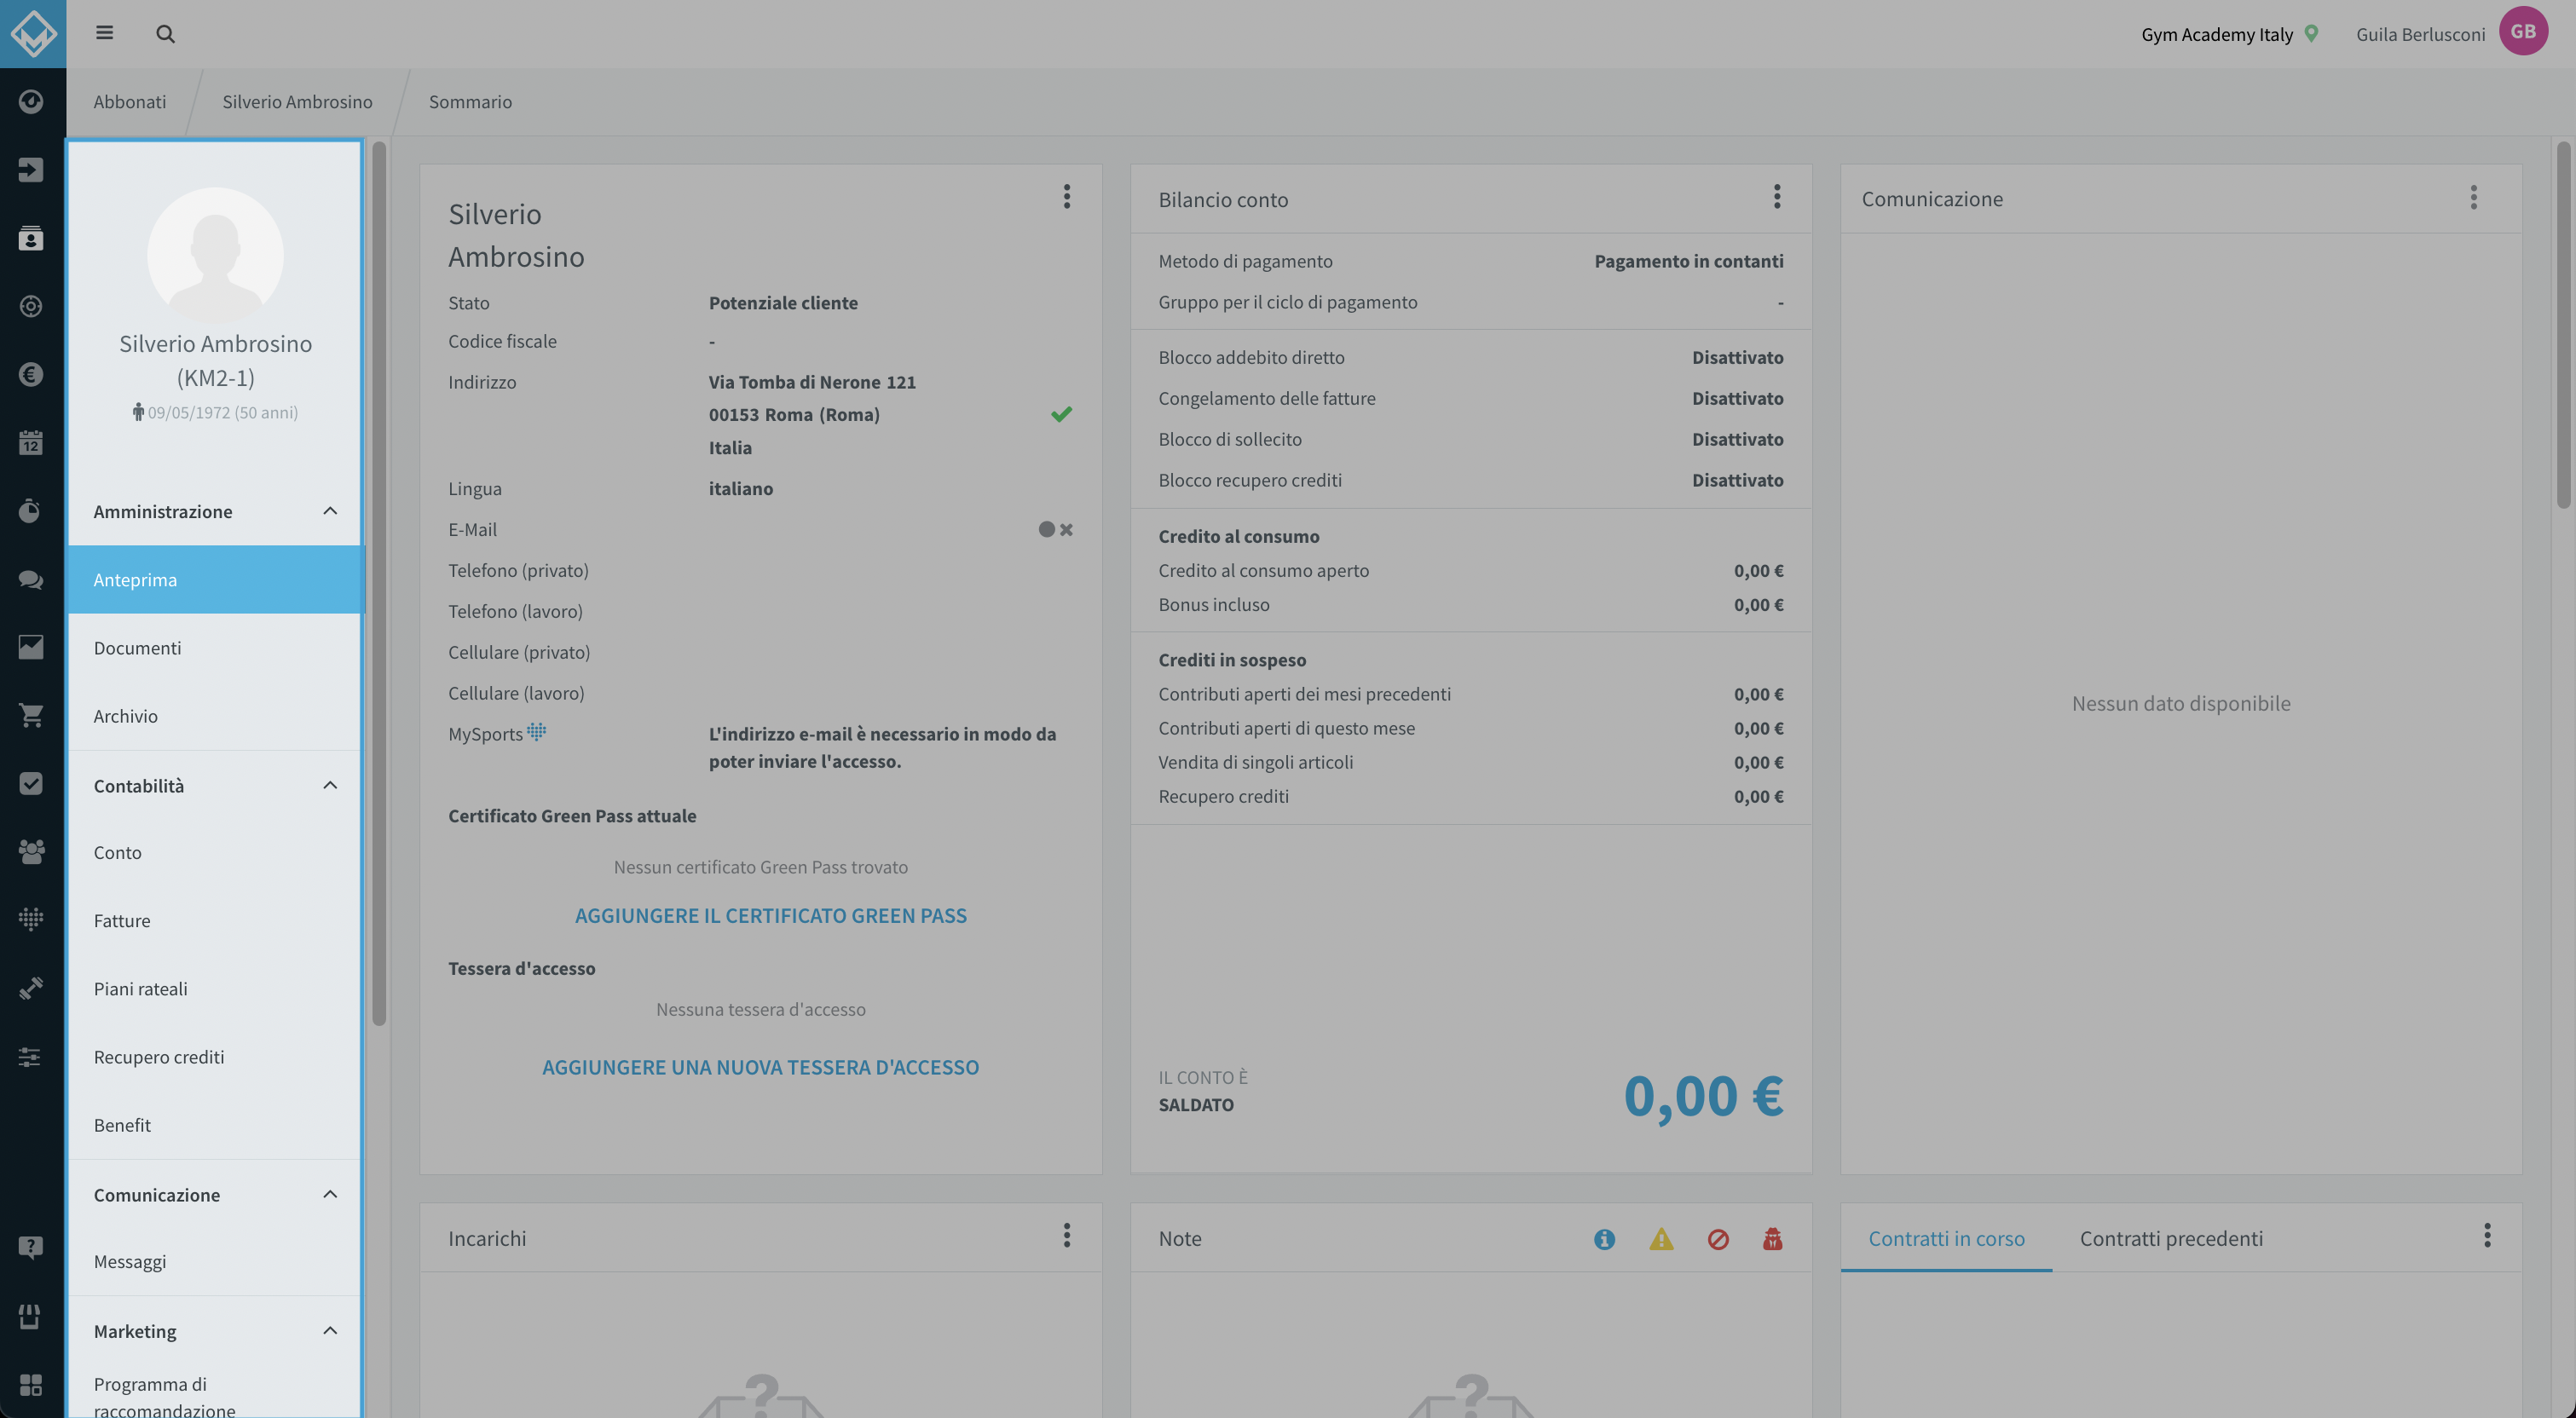
Task: Open the dashboard gauge icon in the left rail
Action: [x=31, y=101]
